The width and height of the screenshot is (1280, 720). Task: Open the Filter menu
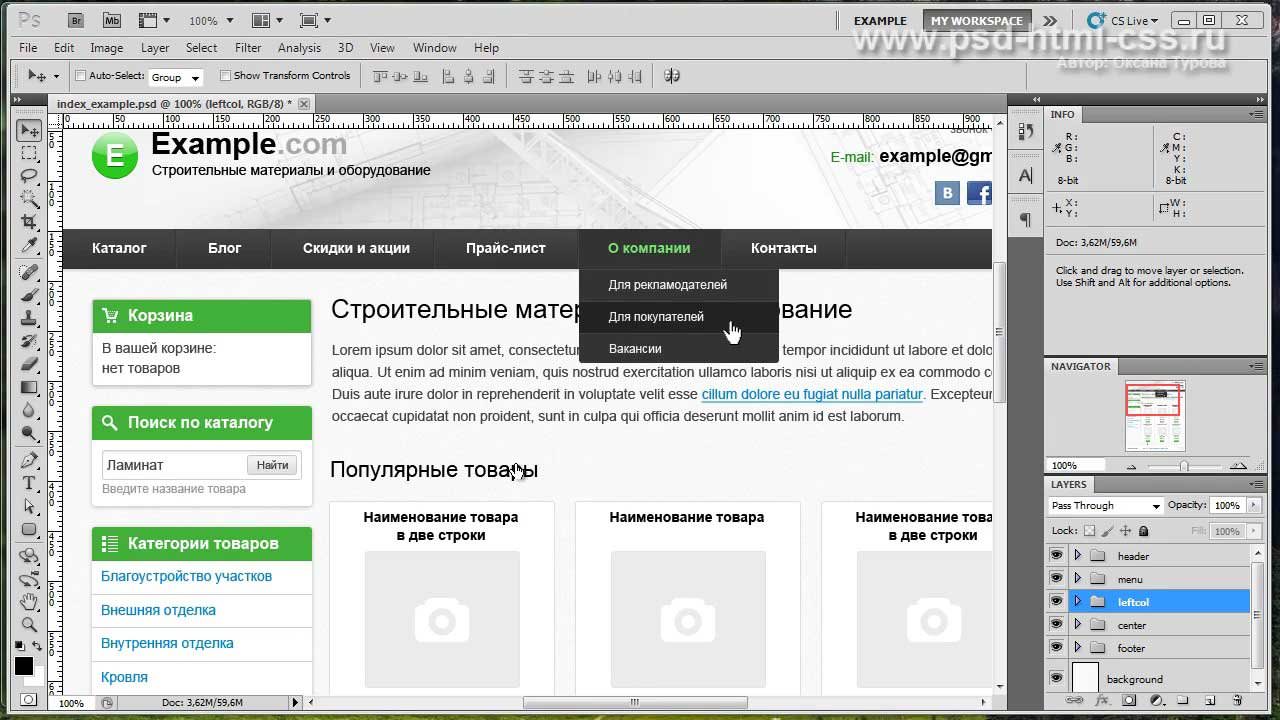click(x=248, y=47)
